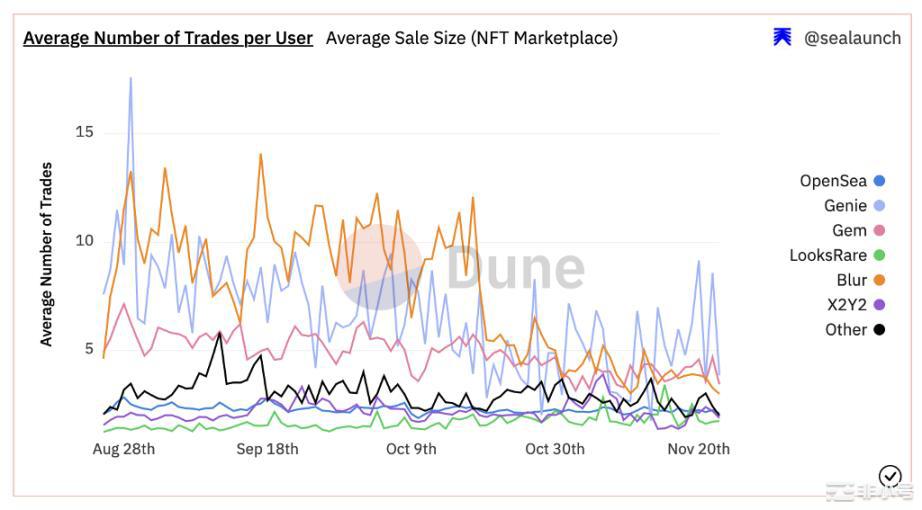Toggle LooksRare series green legend dot
922x510 pixels.
(879, 256)
